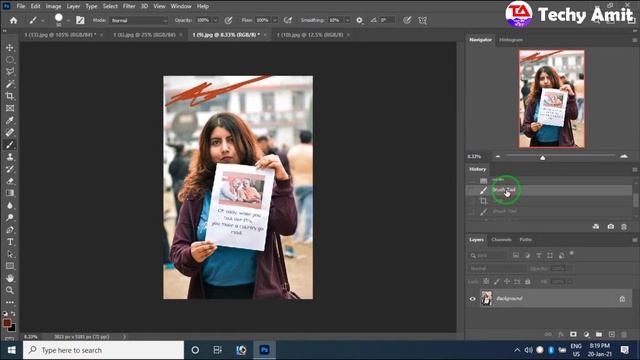Toggle pressure for opacity button

tap(229, 20)
